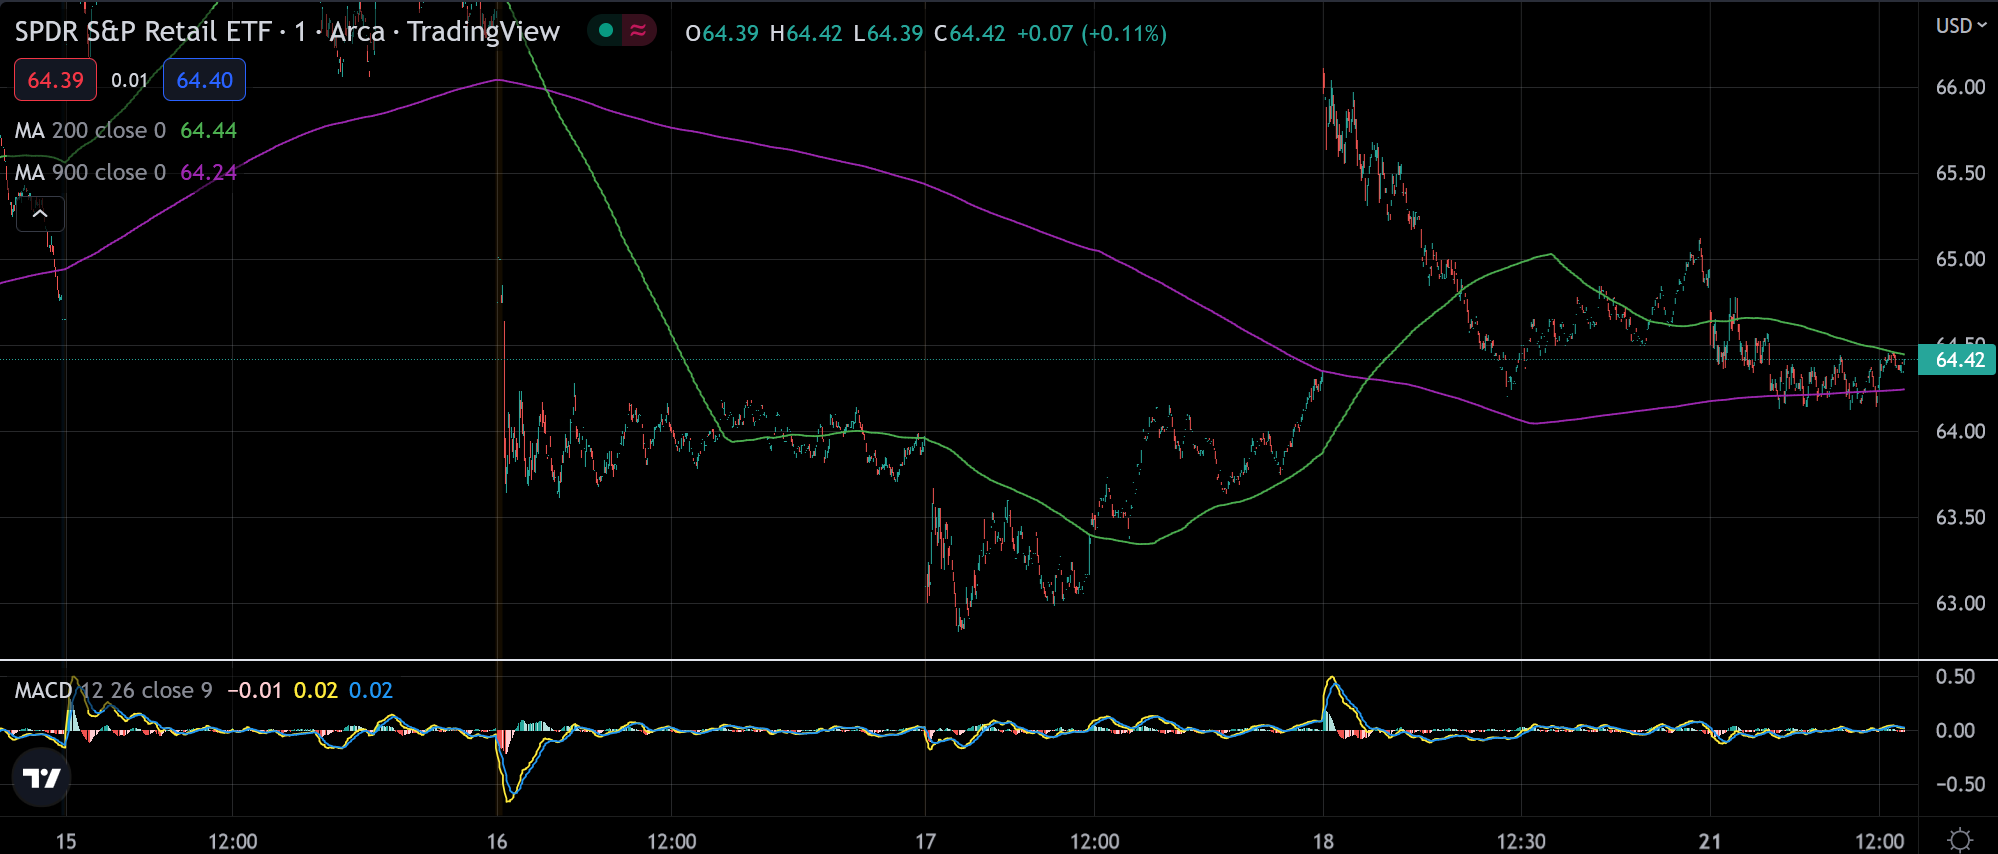Click the pink approximate data icon
This screenshot has height=854, width=1998.
[x=637, y=31]
